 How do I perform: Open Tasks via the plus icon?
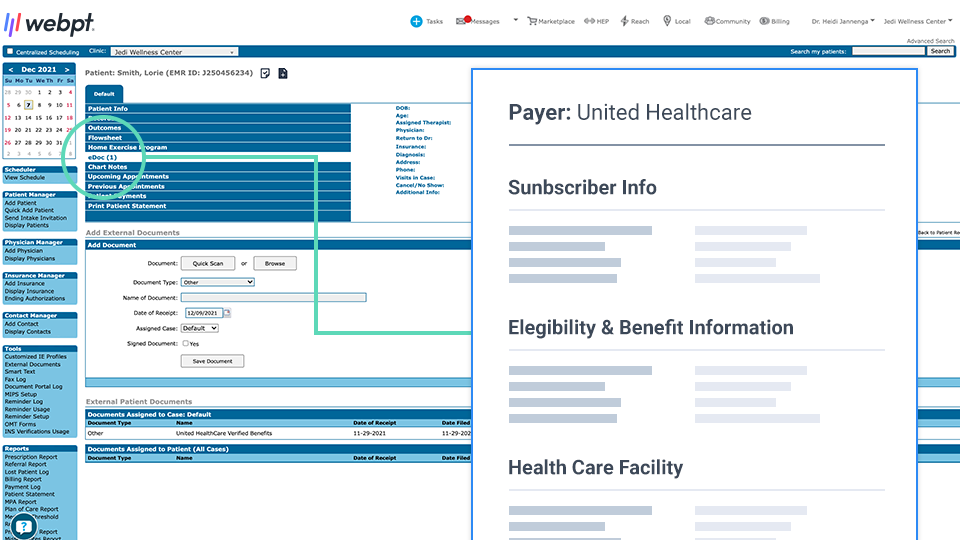(416, 21)
